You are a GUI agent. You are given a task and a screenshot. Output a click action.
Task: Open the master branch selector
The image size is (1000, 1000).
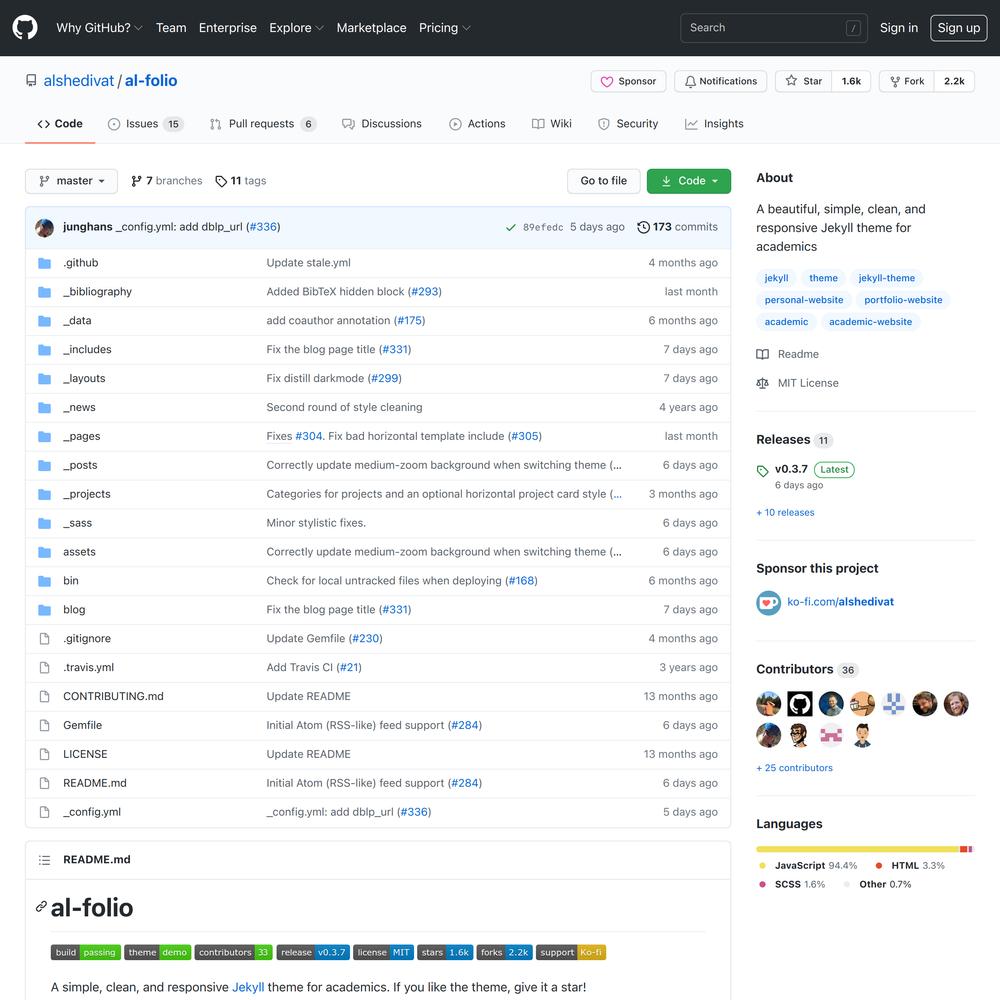[71, 181]
